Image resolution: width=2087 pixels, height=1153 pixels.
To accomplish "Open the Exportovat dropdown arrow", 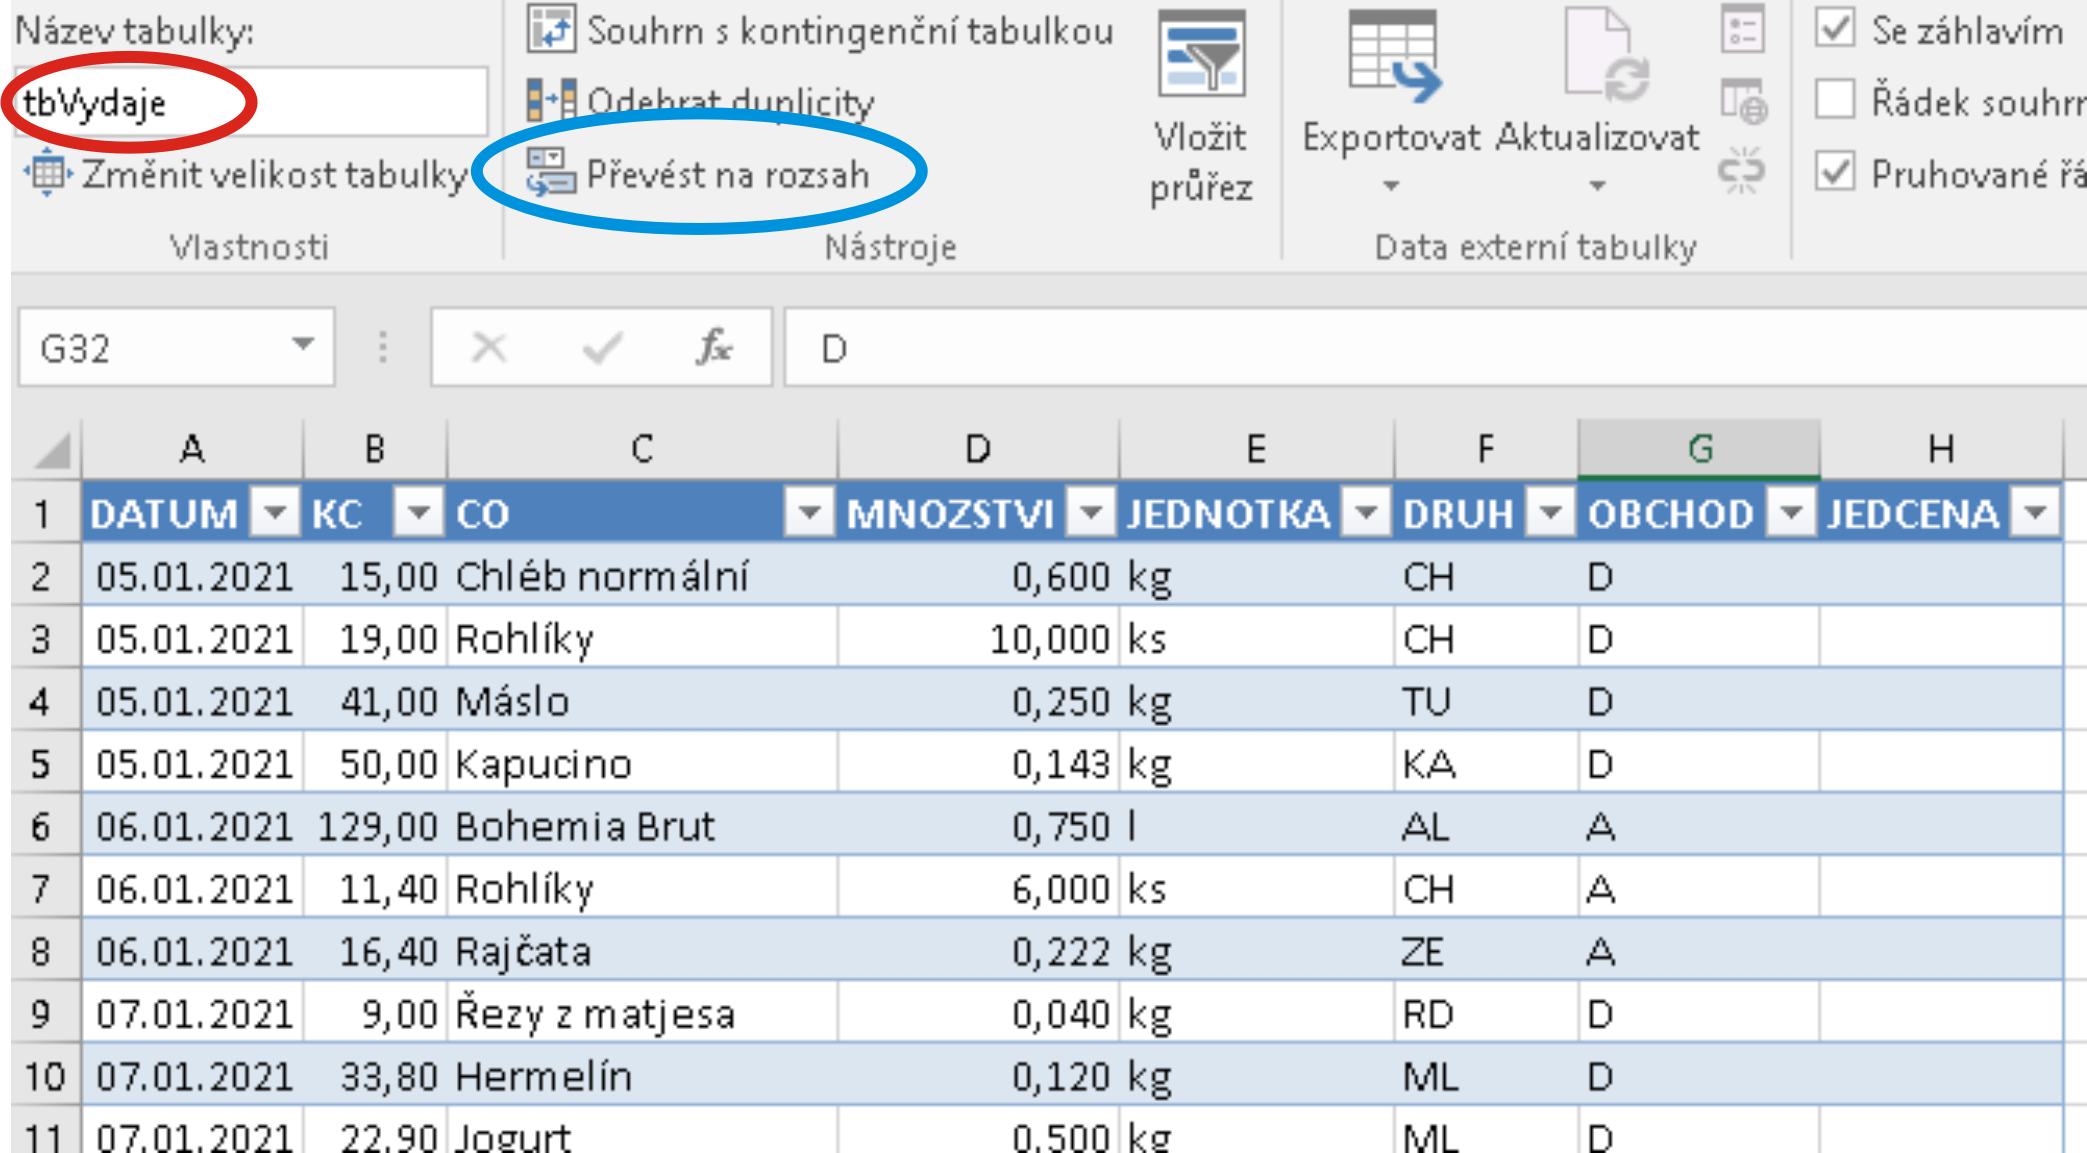I will pos(1390,187).
